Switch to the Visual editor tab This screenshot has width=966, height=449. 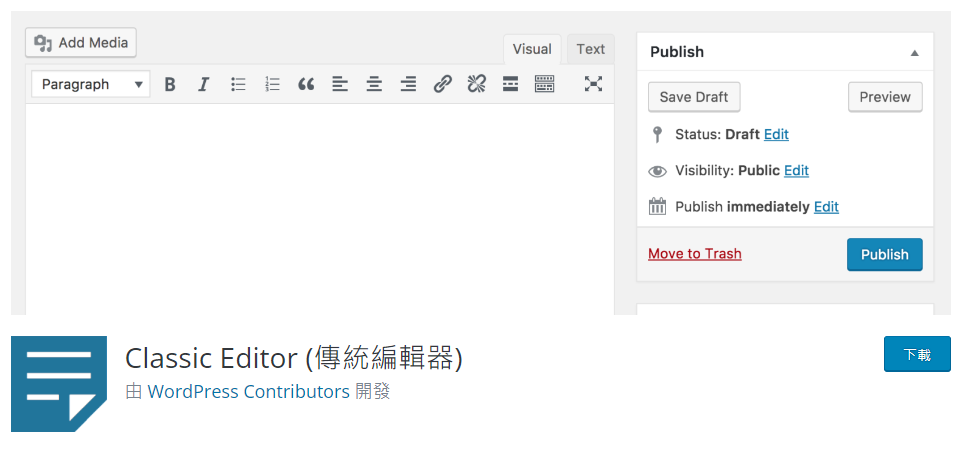532,49
